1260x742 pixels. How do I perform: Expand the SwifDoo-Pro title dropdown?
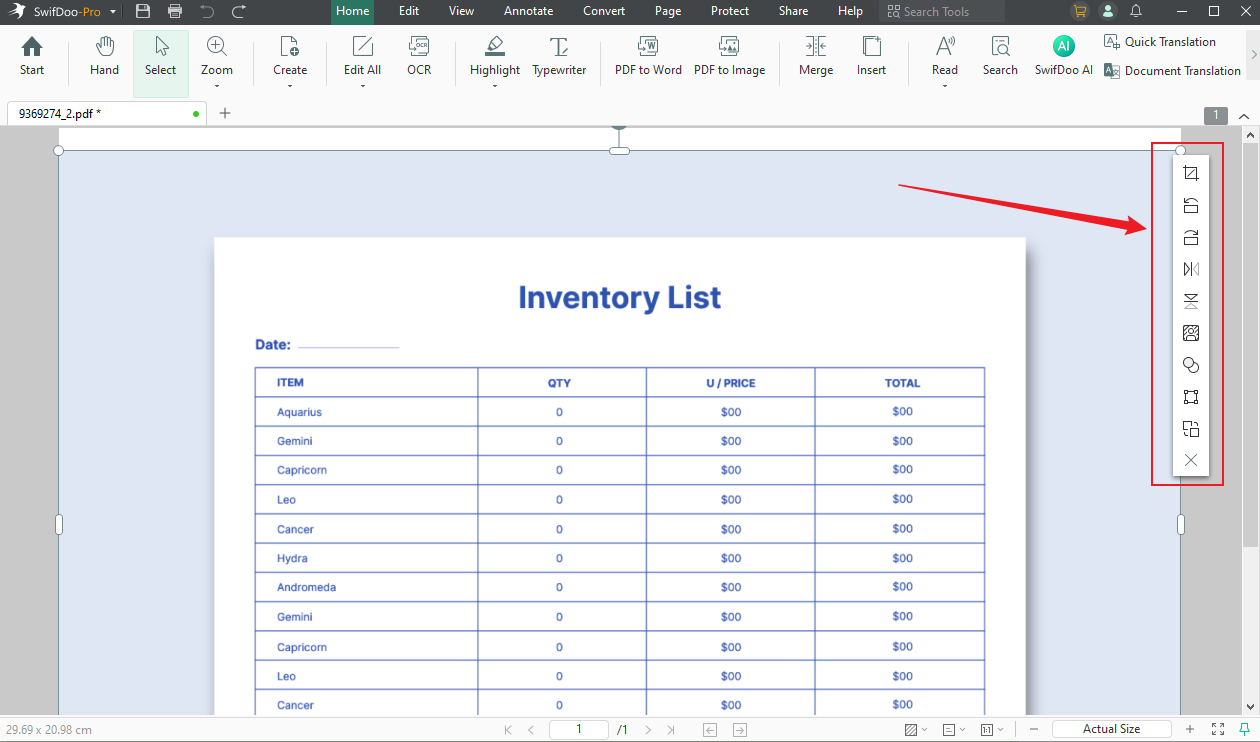(113, 12)
